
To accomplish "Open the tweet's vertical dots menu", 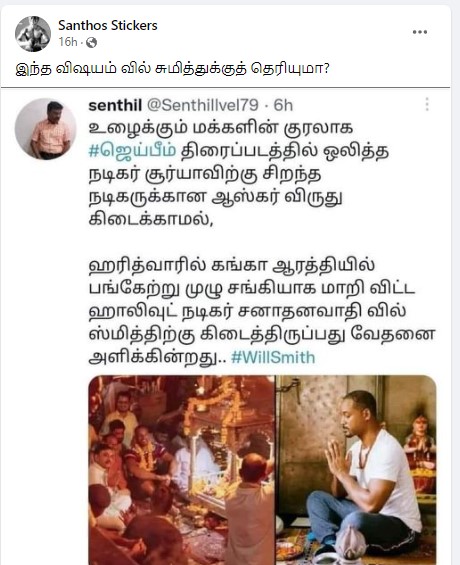I will 427,104.
